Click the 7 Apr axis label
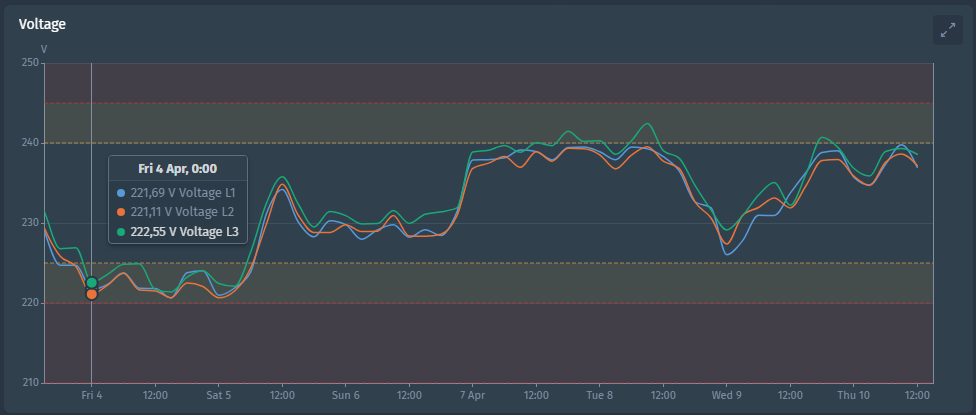 click(473, 395)
